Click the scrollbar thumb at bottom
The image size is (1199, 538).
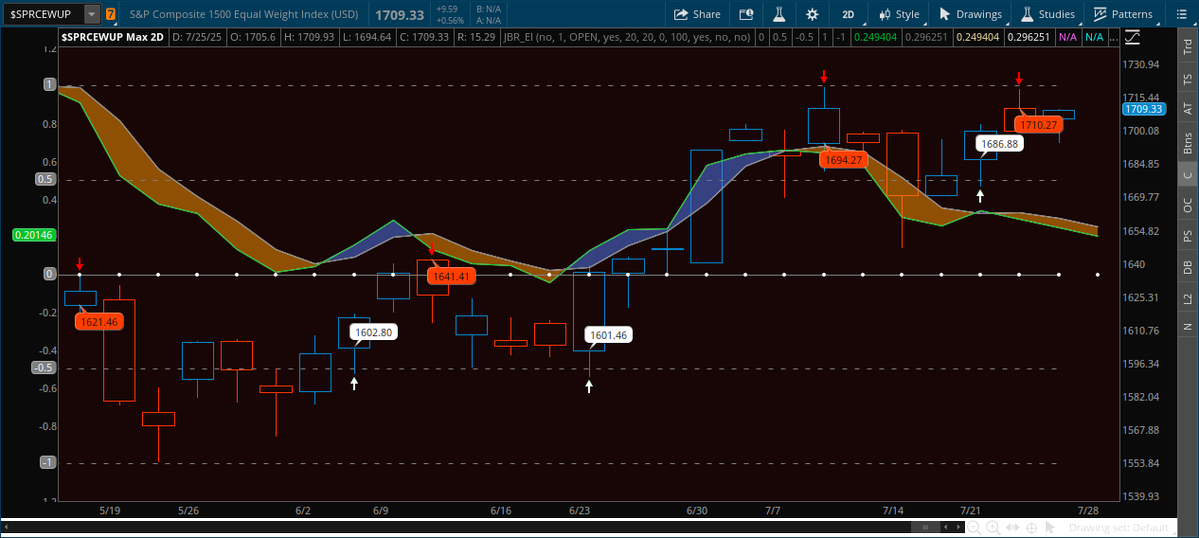click(x=926, y=527)
